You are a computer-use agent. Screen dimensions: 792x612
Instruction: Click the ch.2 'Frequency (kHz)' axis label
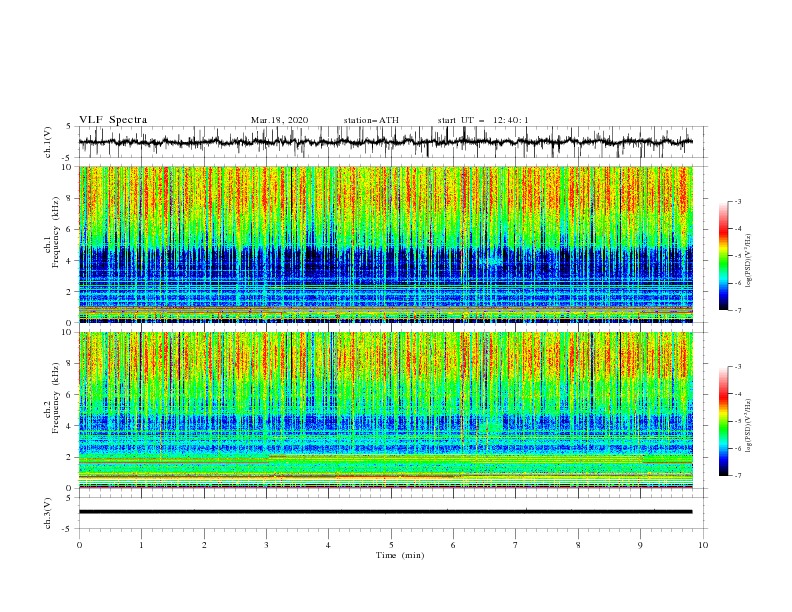(55, 398)
